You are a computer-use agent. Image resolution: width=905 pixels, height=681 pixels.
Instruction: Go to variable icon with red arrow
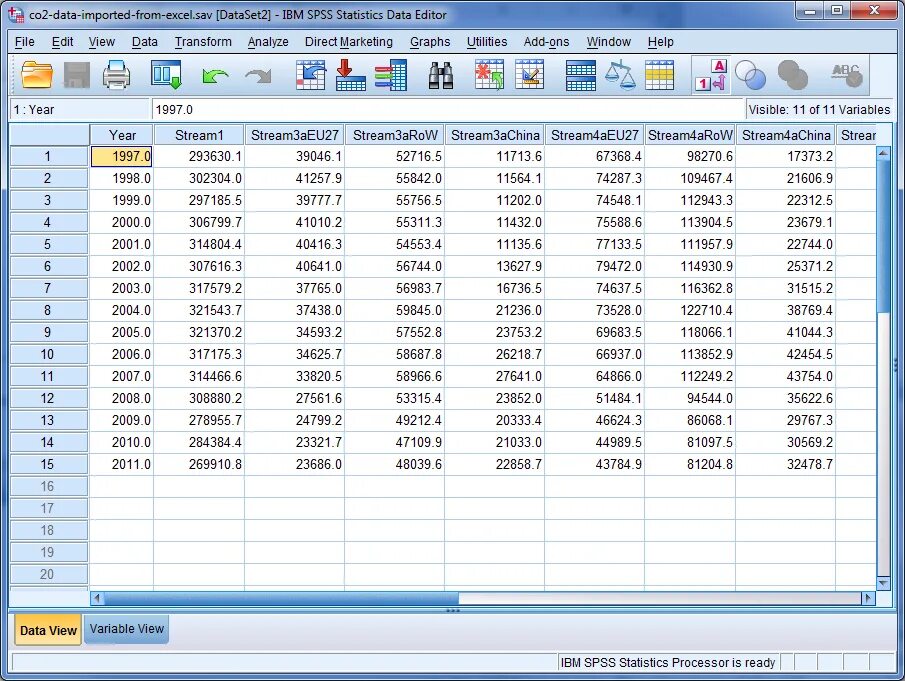[350, 75]
